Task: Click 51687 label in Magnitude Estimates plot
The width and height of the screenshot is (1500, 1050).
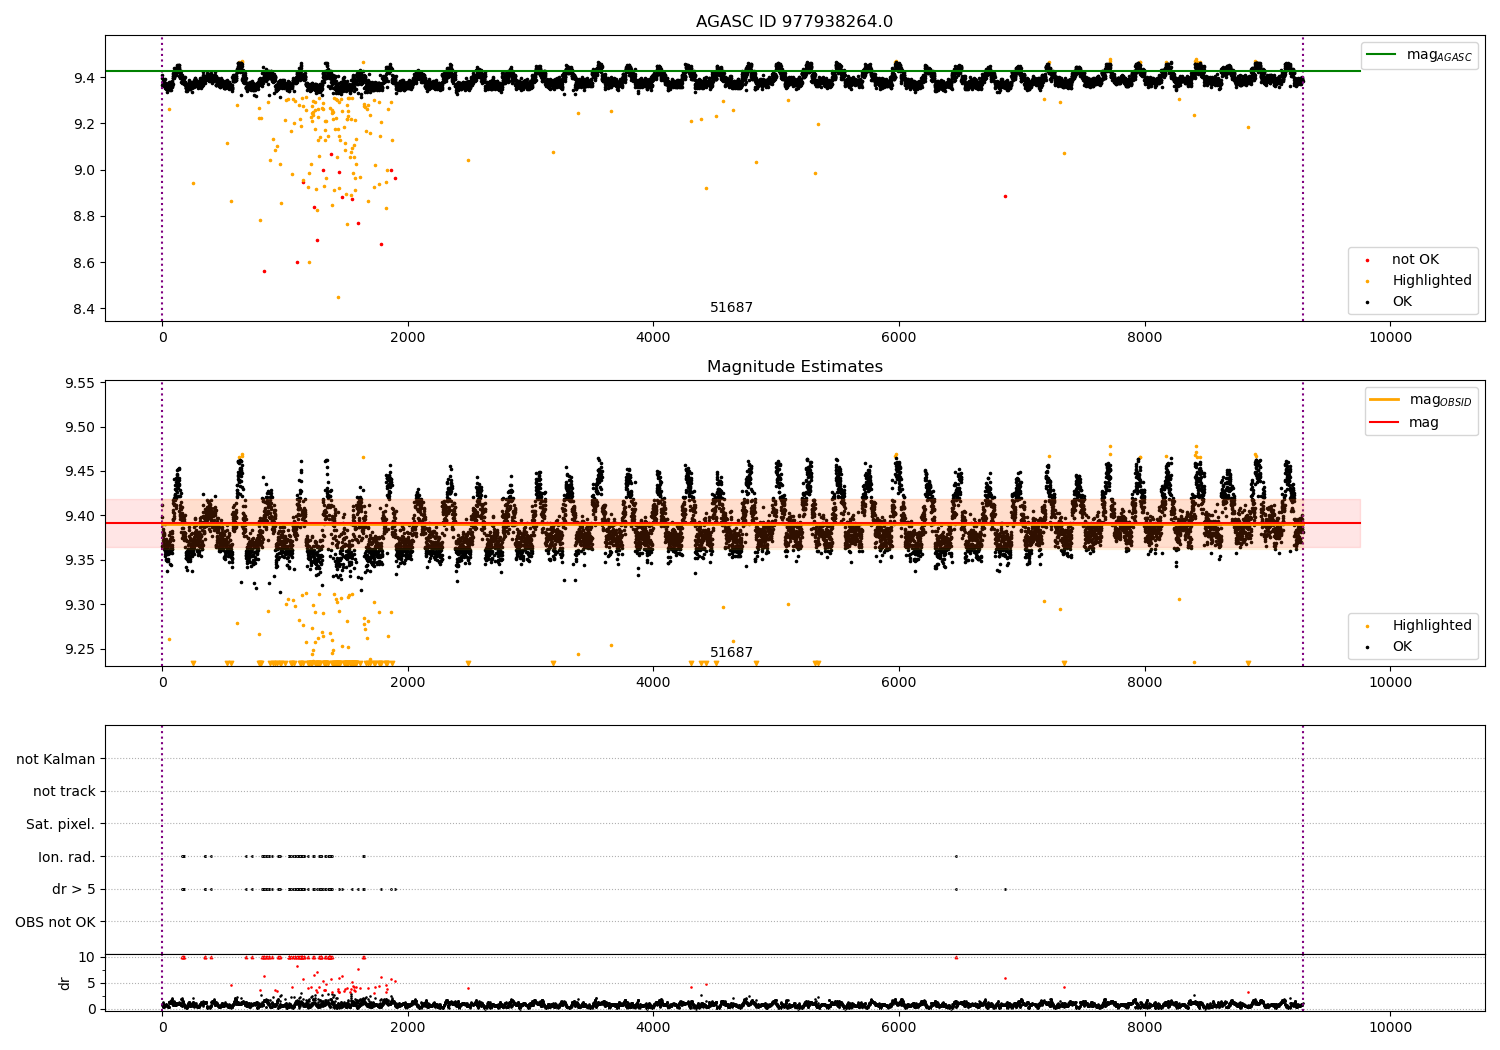Action: point(731,653)
